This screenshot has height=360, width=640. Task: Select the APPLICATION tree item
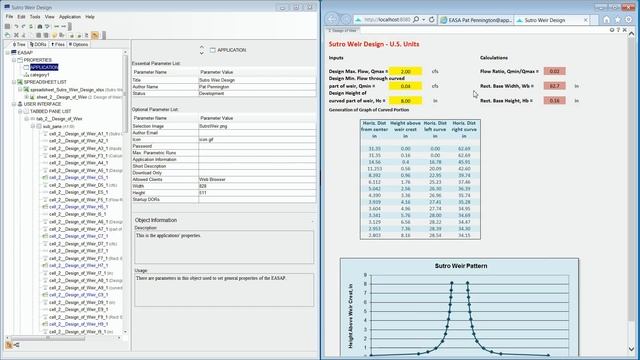(x=44, y=67)
